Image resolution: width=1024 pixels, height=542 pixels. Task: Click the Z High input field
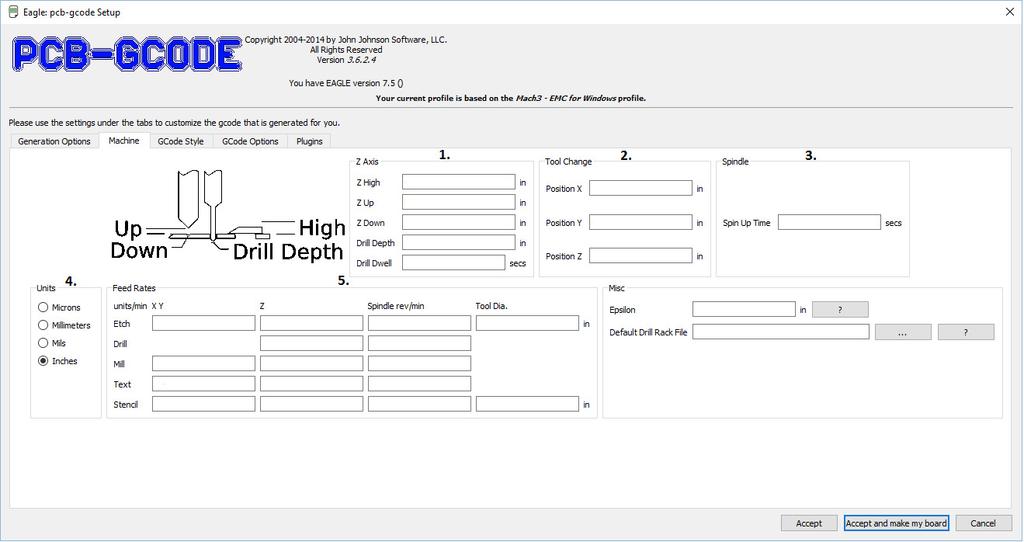(458, 182)
